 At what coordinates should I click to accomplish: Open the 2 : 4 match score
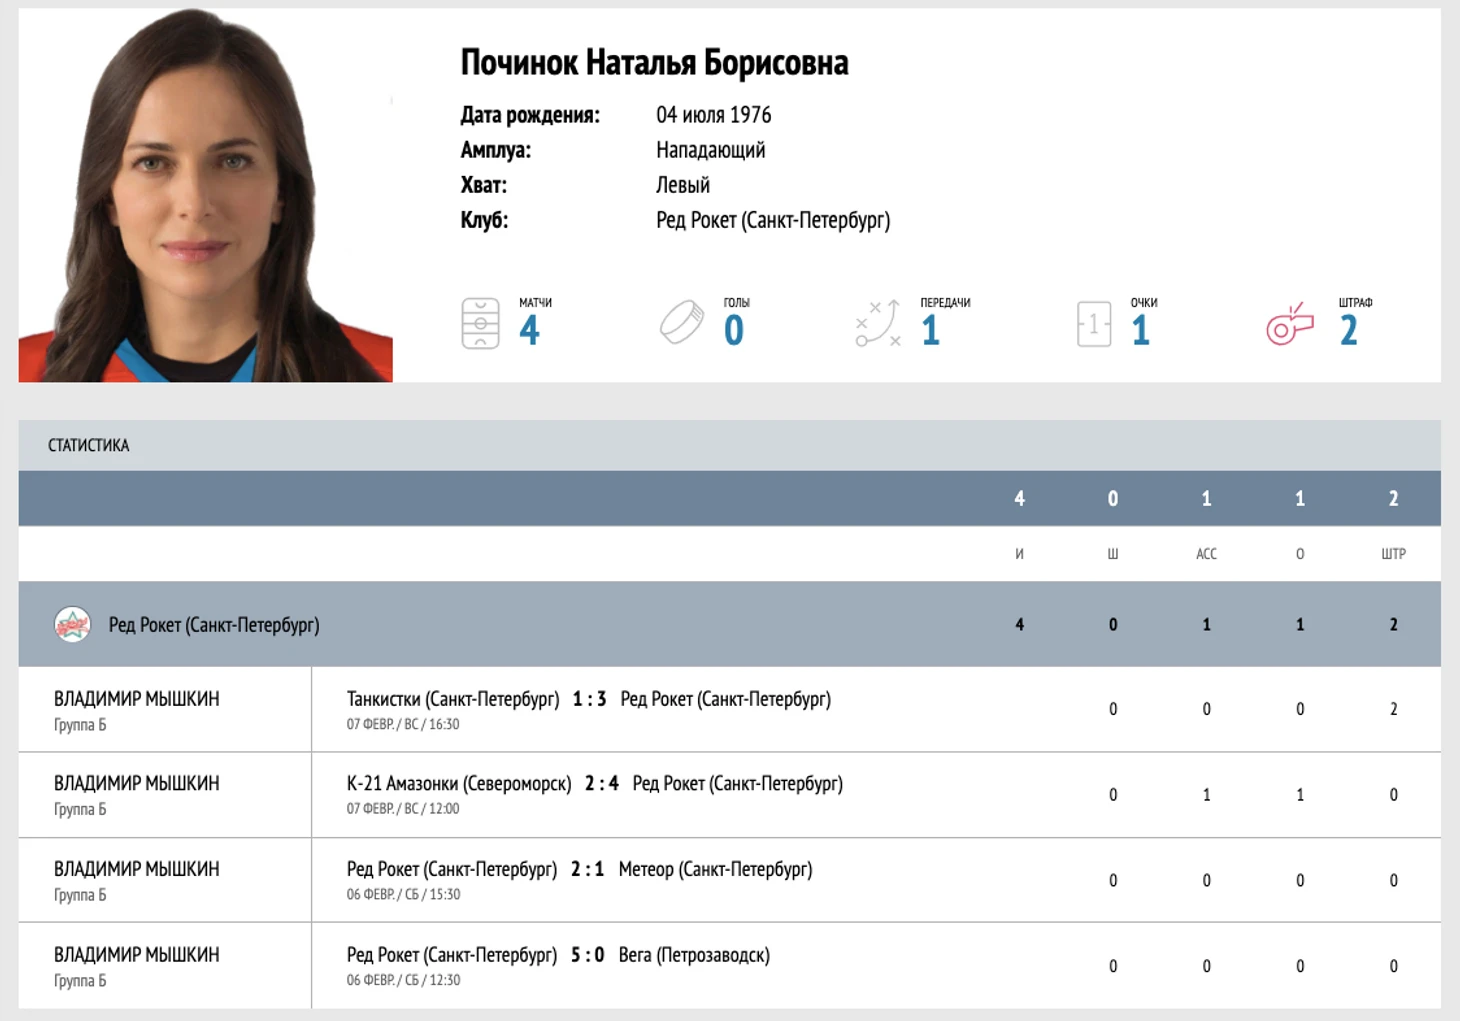coord(602,784)
